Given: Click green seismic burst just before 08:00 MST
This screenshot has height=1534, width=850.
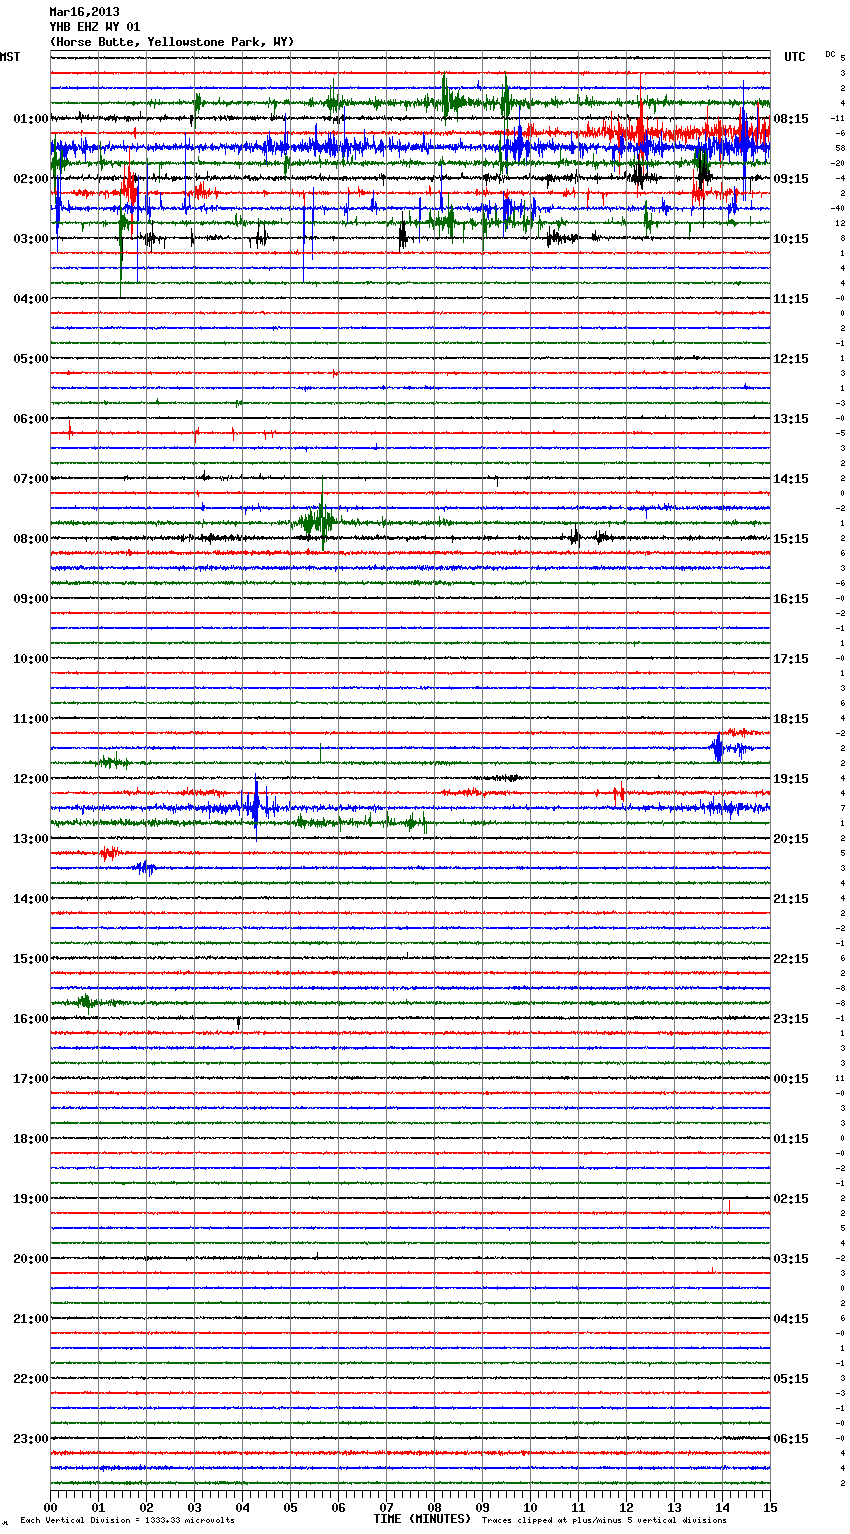Looking at the screenshot, I should tap(318, 521).
